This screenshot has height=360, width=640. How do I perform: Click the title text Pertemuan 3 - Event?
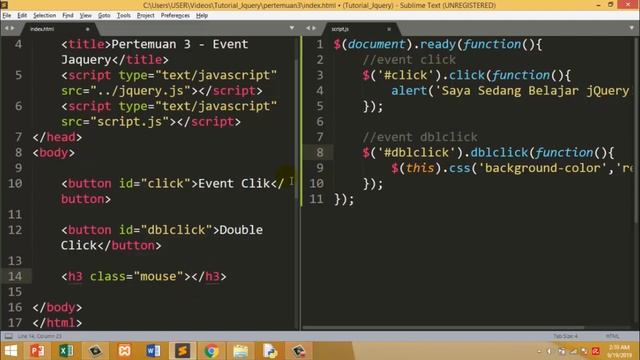tap(180, 44)
